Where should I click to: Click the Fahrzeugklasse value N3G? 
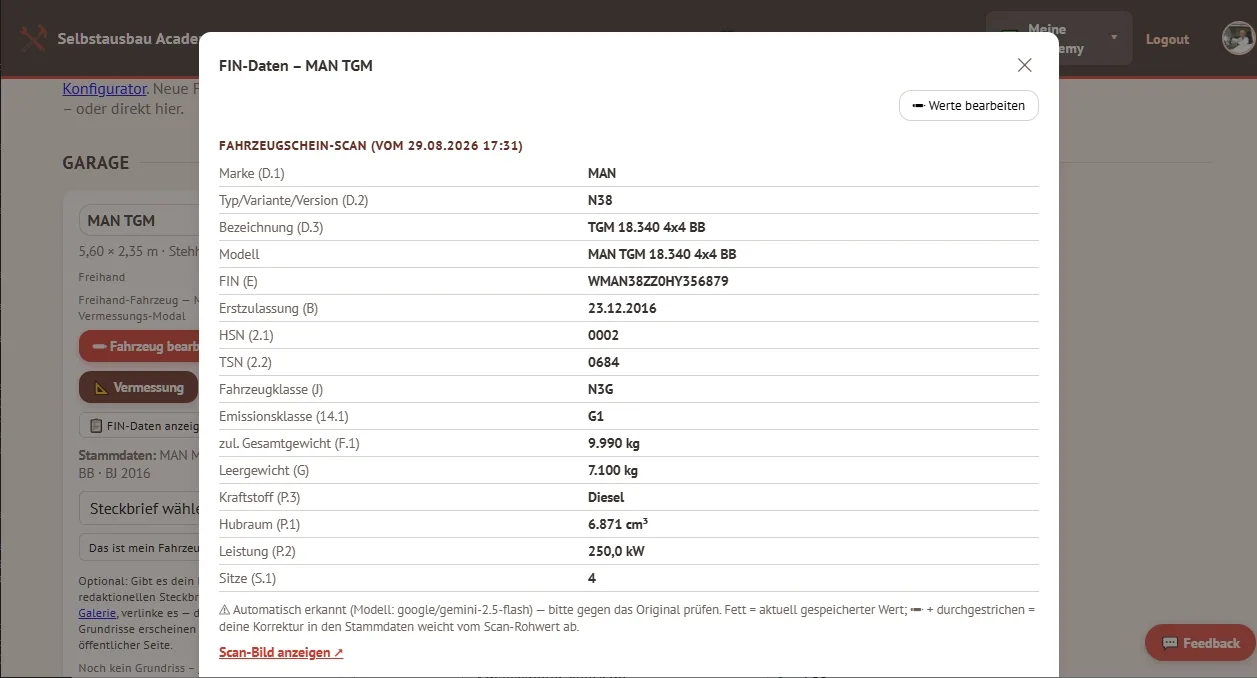click(x=602, y=389)
